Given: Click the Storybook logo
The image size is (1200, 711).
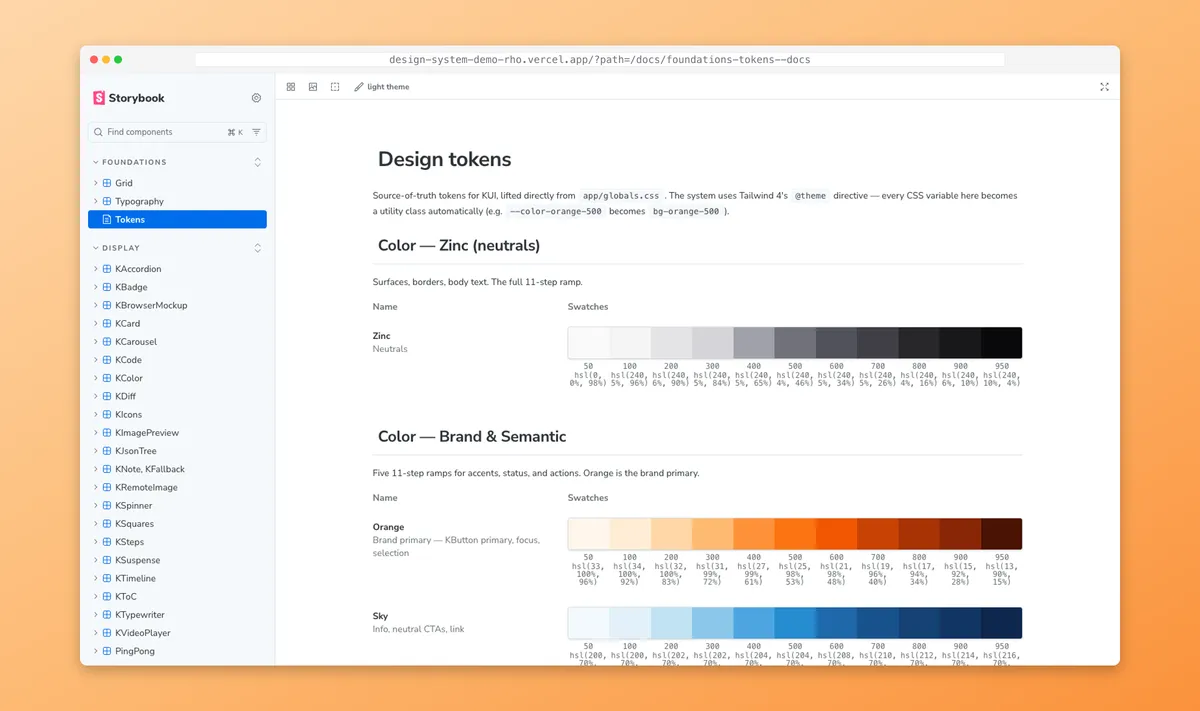Looking at the screenshot, I should 128,98.
